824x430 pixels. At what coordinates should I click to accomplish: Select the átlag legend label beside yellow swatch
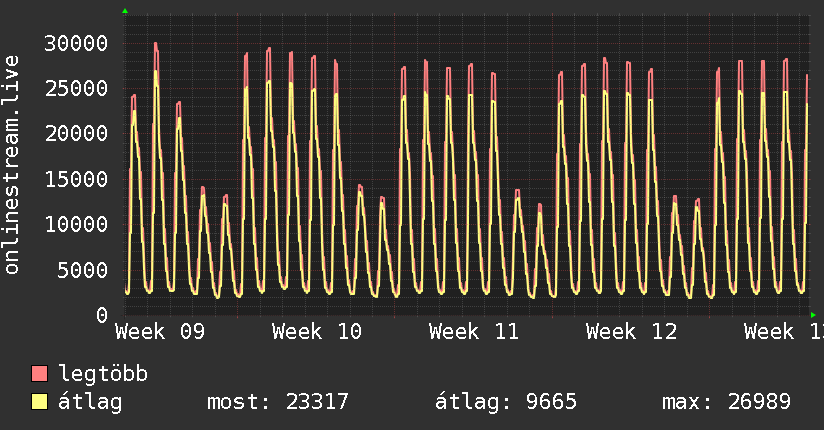90,402
